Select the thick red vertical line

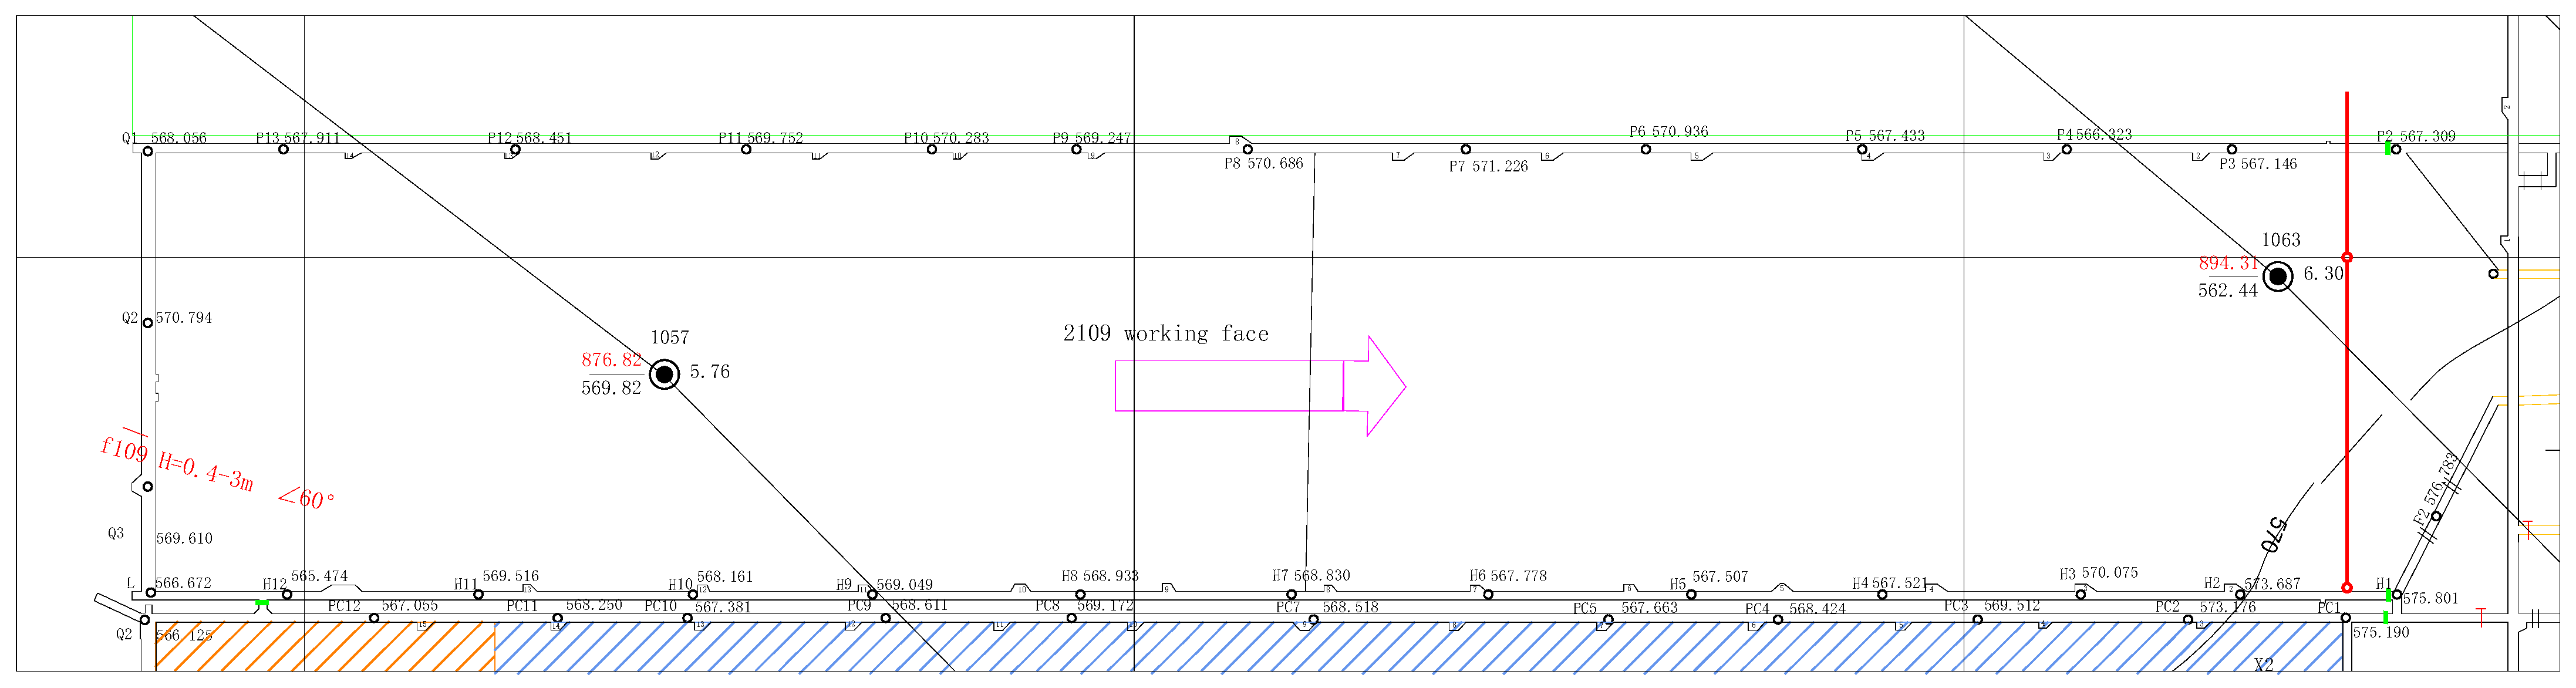pyautogui.click(x=2347, y=400)
